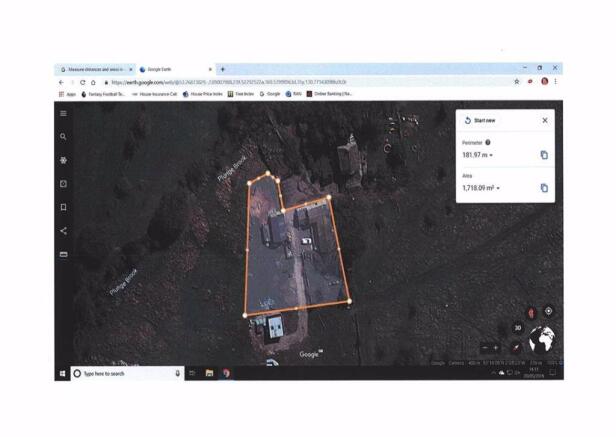Viewport: 616px width, 437px height.
Task: Click I'm Feeling Lucky dice icon
Action: tap(63, 184)
